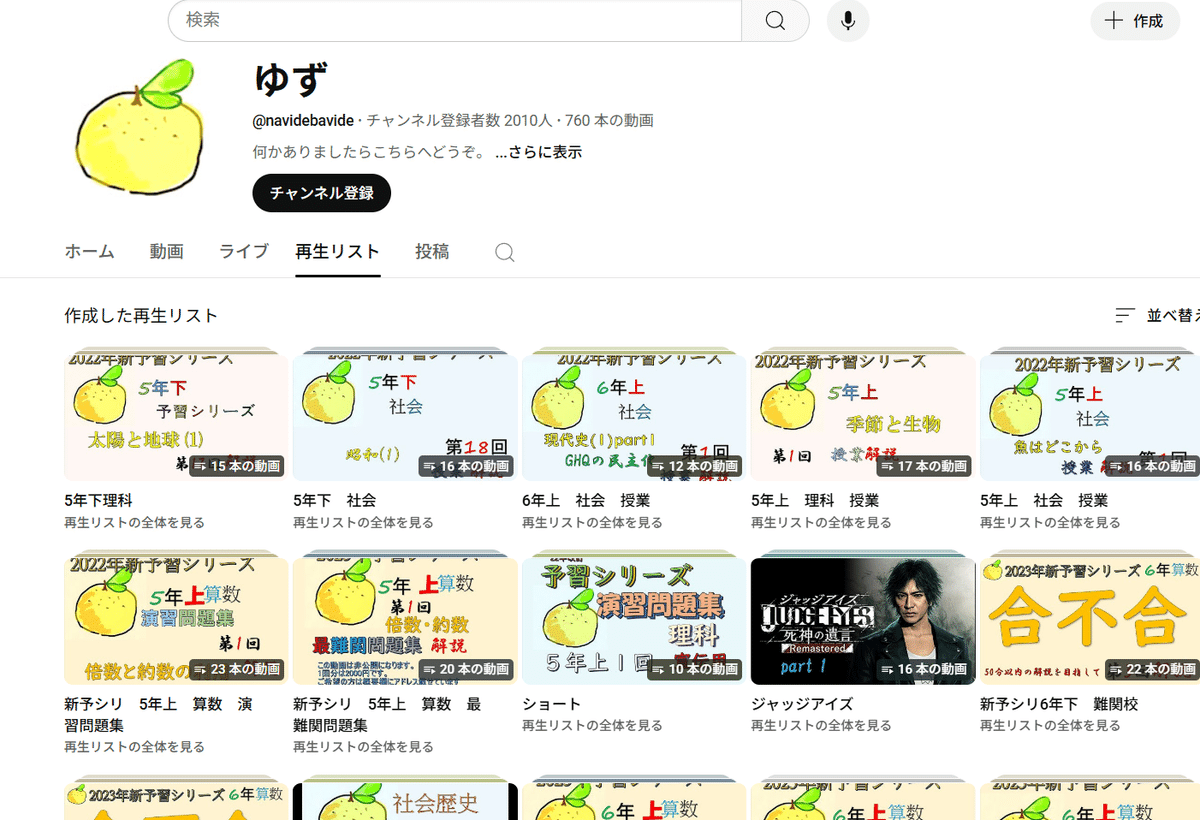
Task: Open the 5年下 社会 playlist thumbnail
Action: (405, 415)
